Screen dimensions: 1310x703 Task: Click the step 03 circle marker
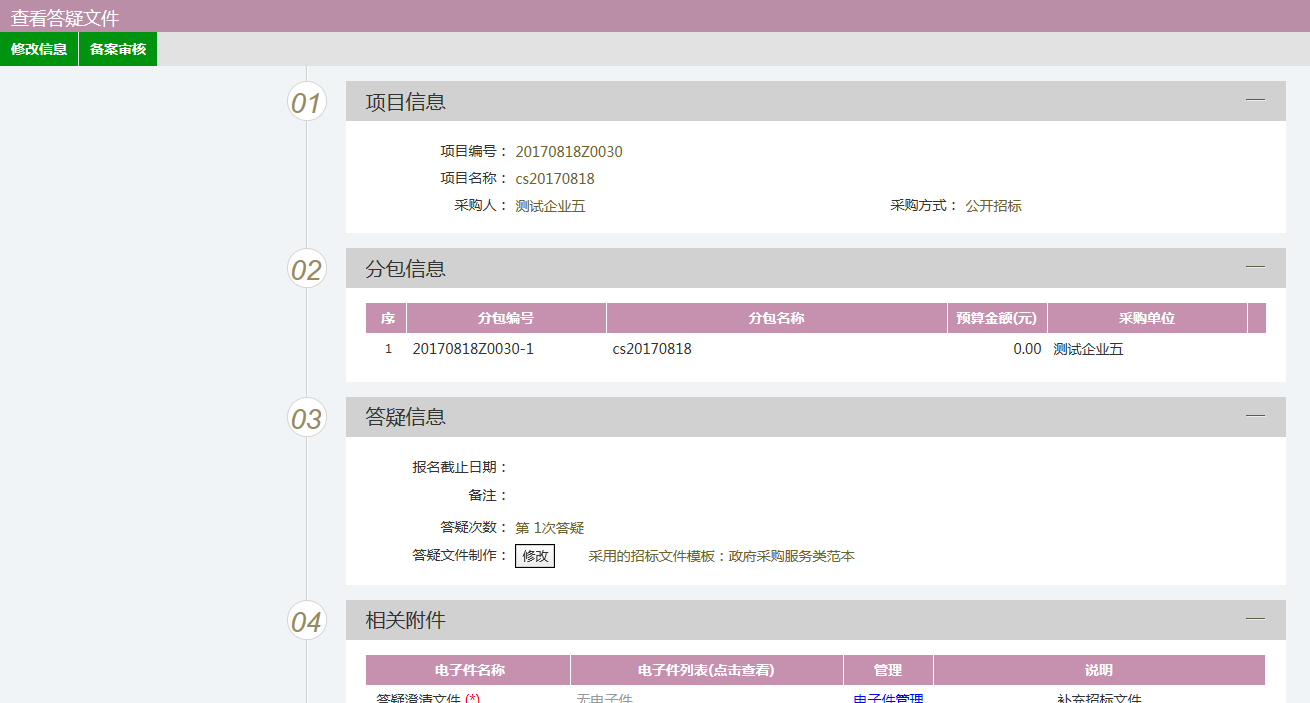pos(307,418)
